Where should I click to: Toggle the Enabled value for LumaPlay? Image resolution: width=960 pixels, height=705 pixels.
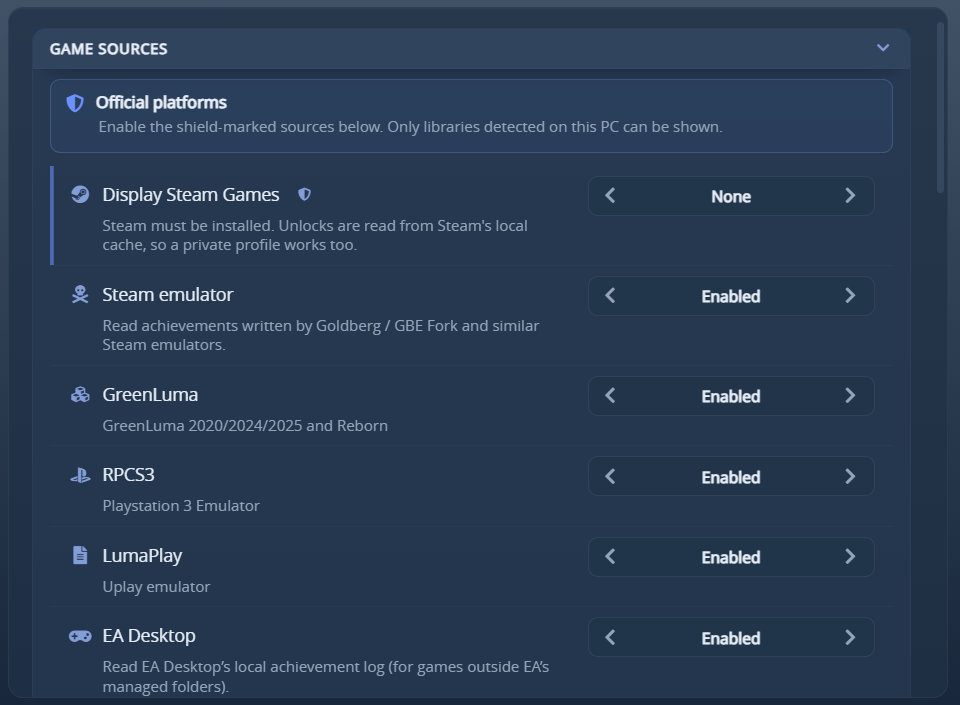[x=731, y=558]
